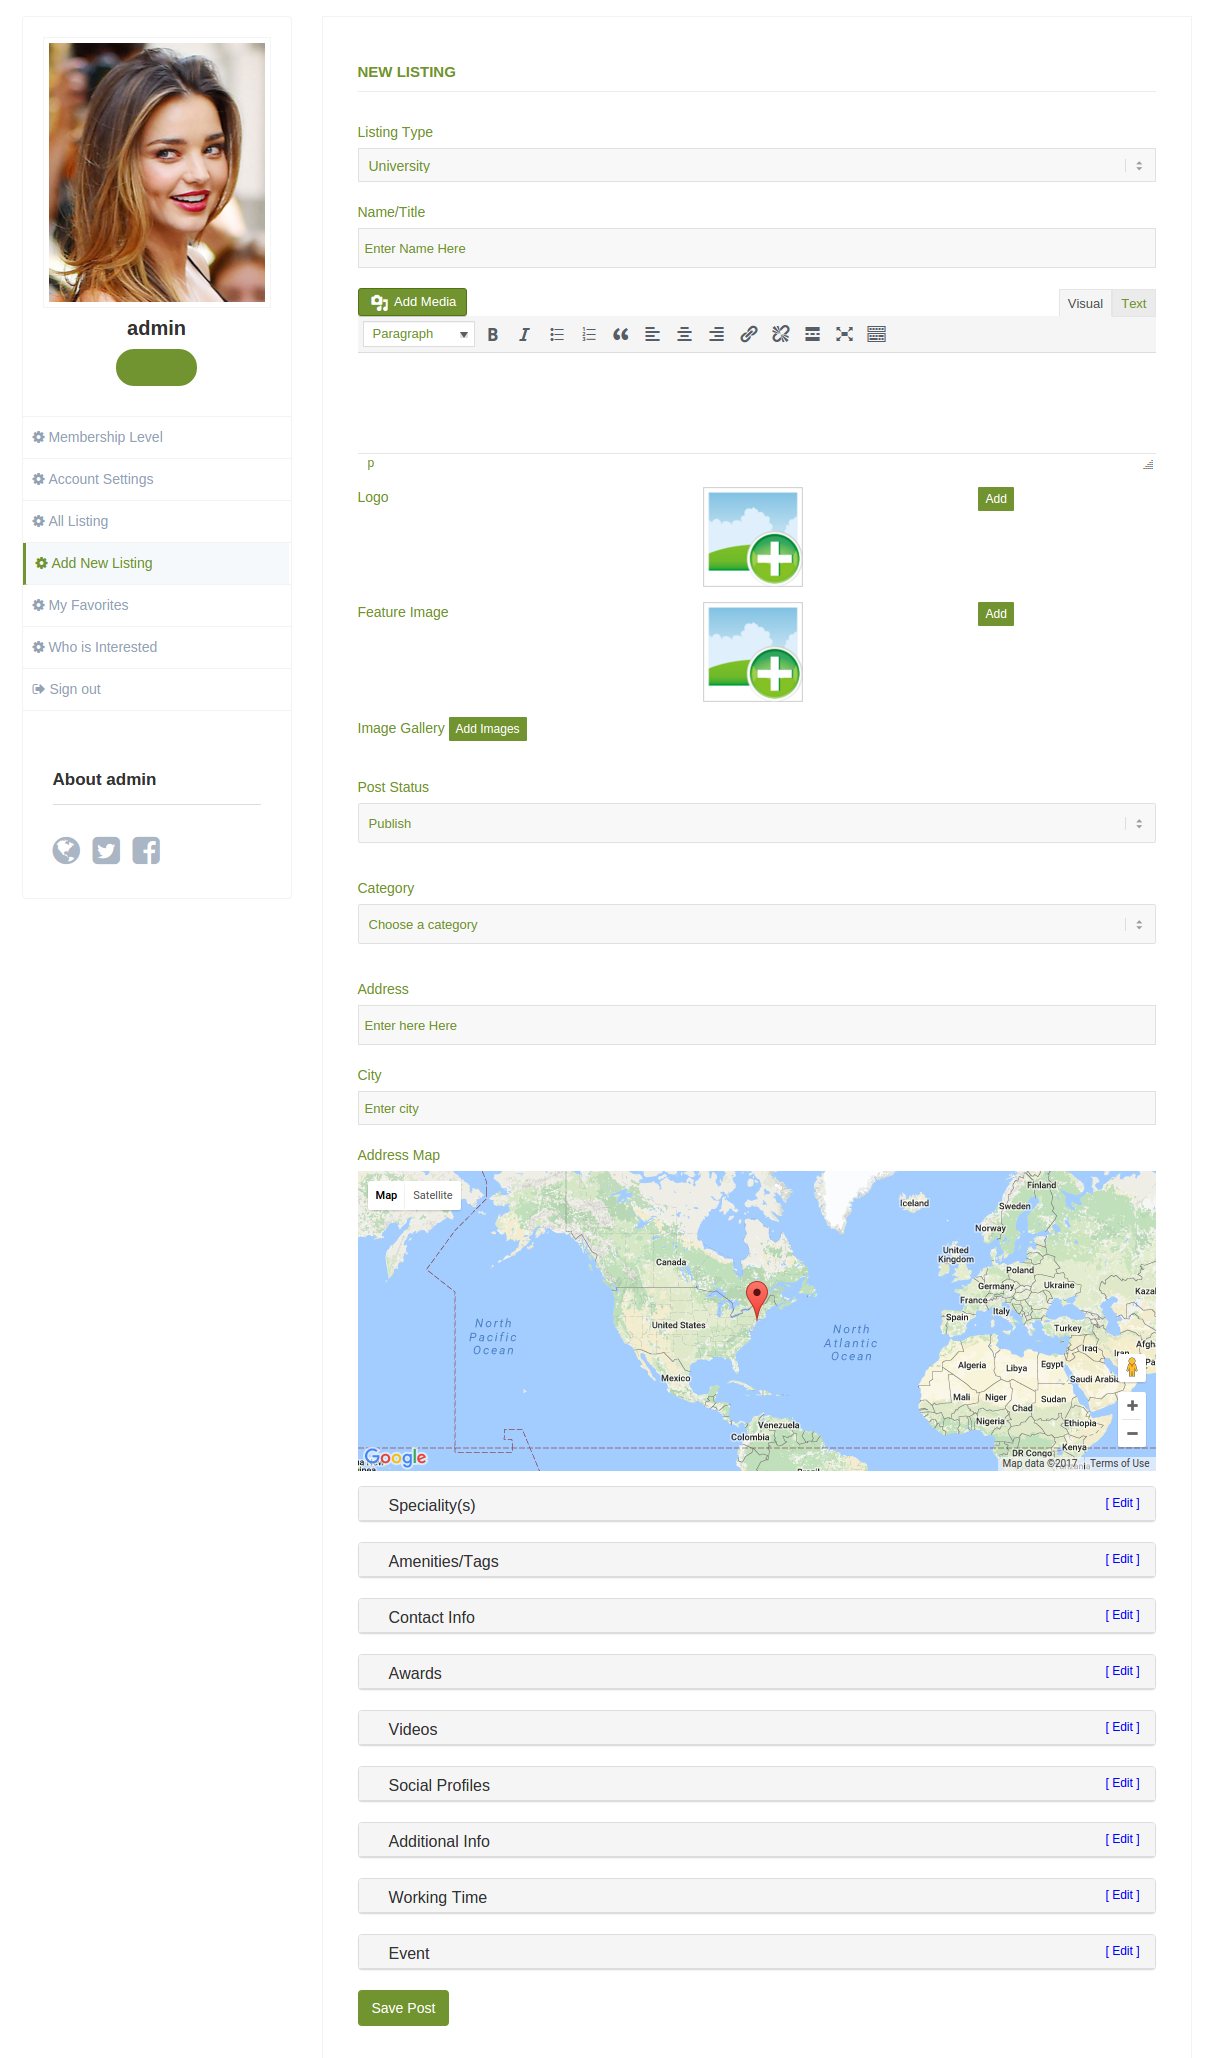Open distraction-free fullscreen editor mode
1214x2058 pixels.
844,335
